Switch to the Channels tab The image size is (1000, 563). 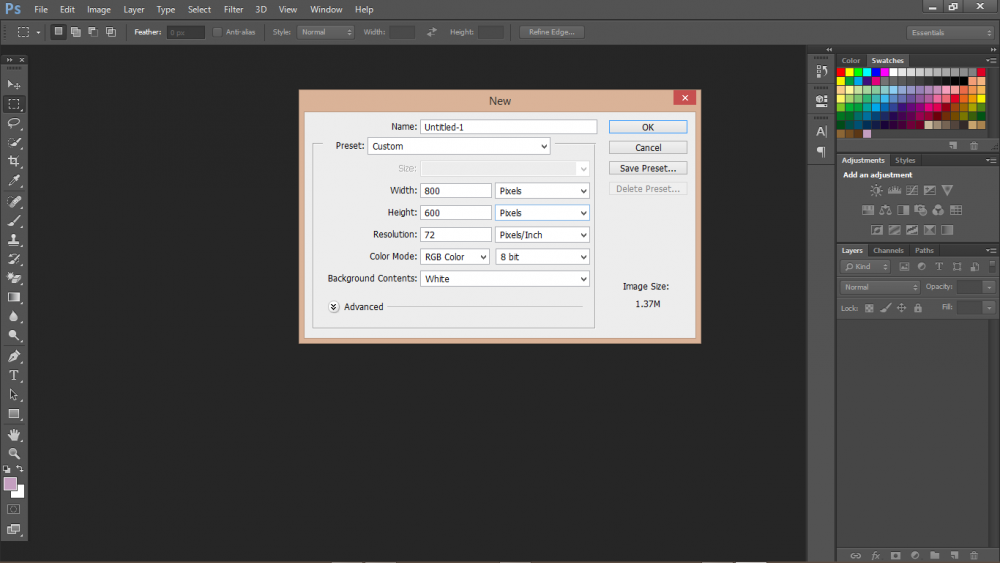point(888,251)
